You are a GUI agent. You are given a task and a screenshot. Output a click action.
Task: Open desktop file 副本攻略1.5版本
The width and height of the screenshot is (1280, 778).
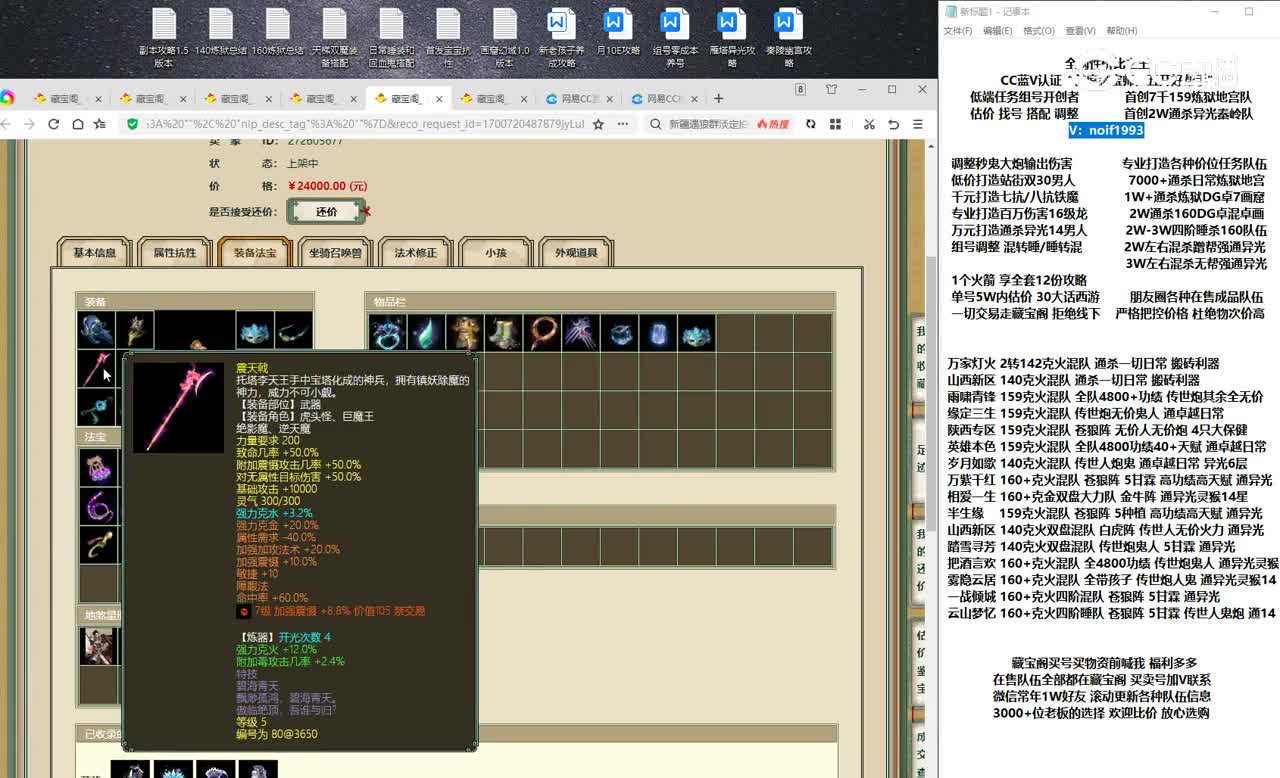163,38
